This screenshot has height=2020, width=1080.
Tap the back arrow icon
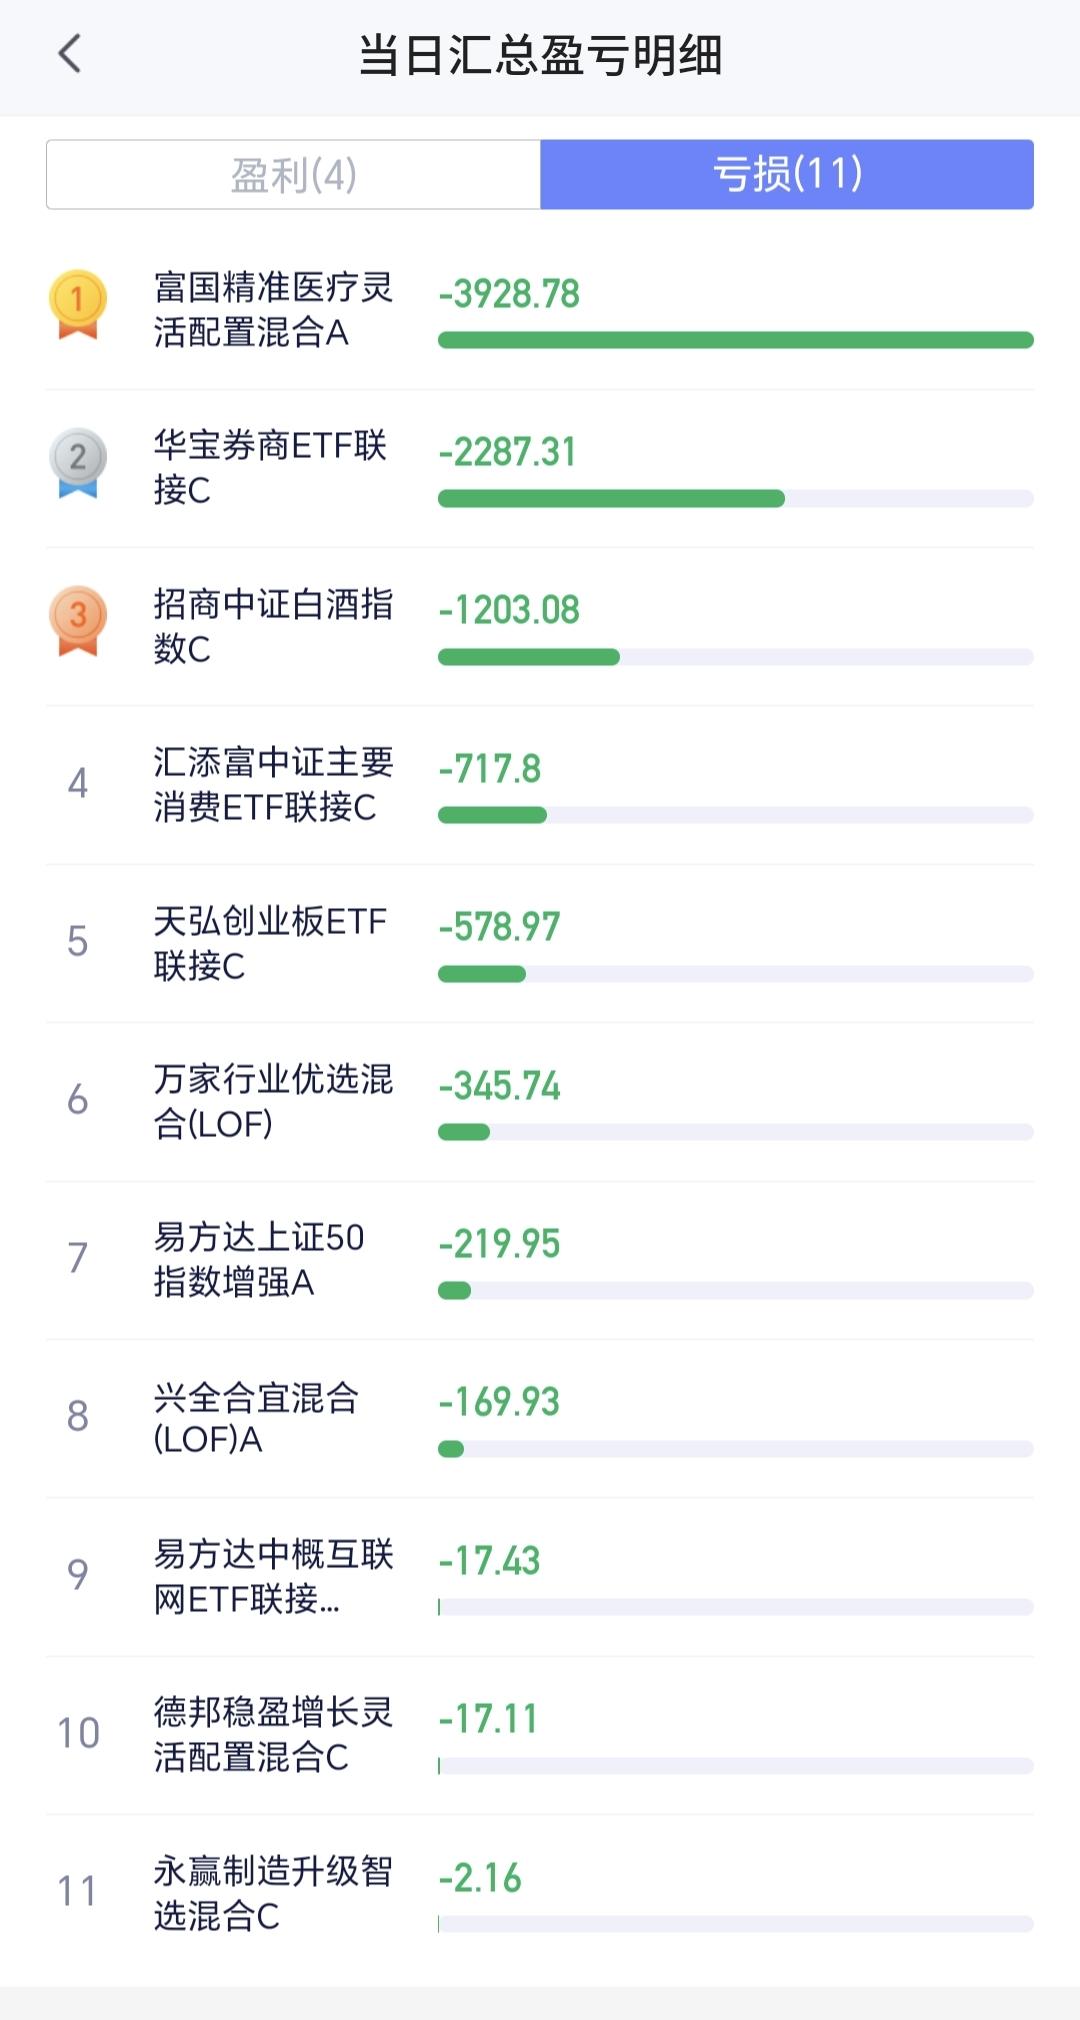point(70,54)
